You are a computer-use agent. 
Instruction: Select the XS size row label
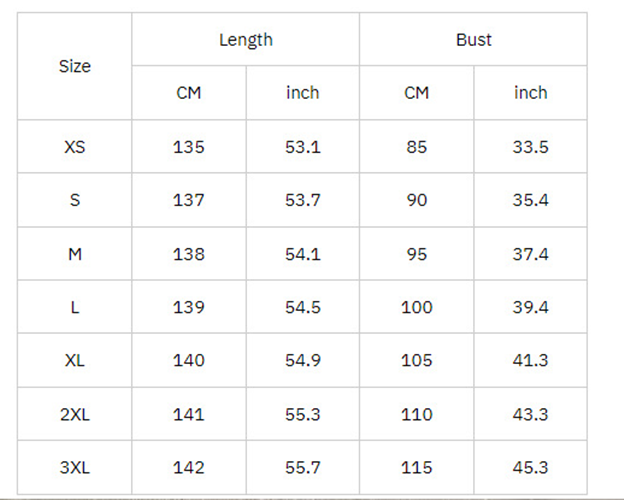(x=75, y=147)
